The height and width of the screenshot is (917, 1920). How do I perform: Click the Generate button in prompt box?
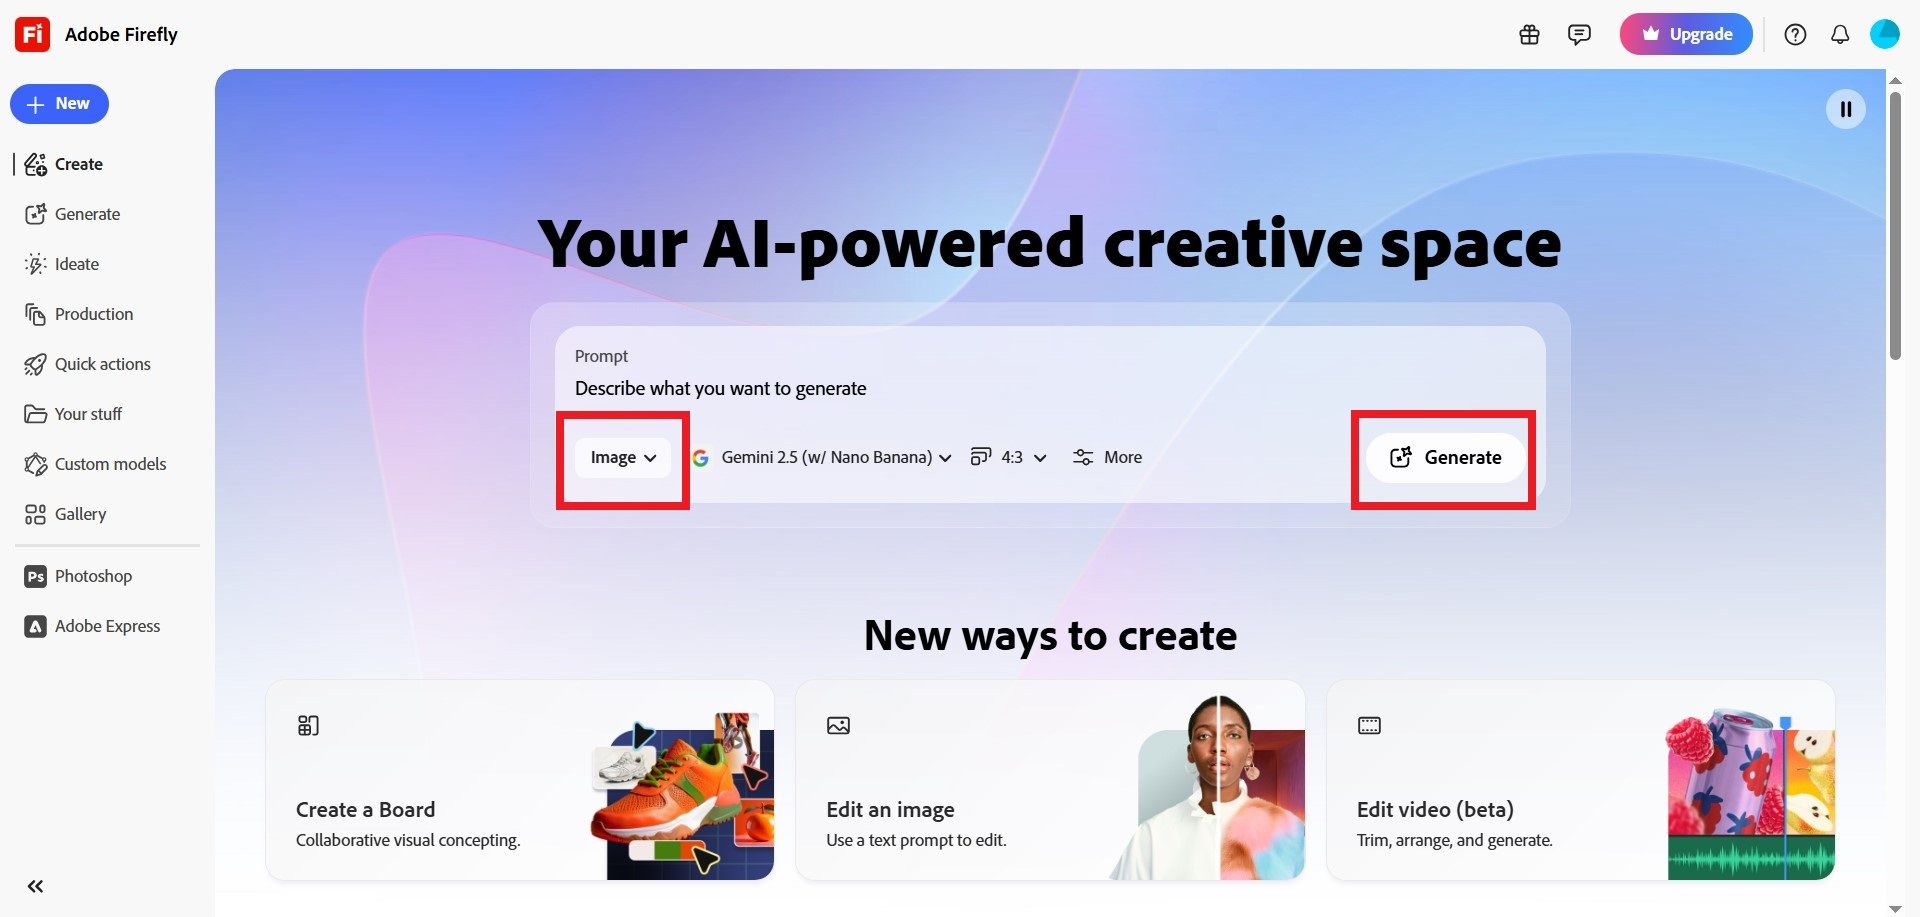click(x=1446, y=457)
